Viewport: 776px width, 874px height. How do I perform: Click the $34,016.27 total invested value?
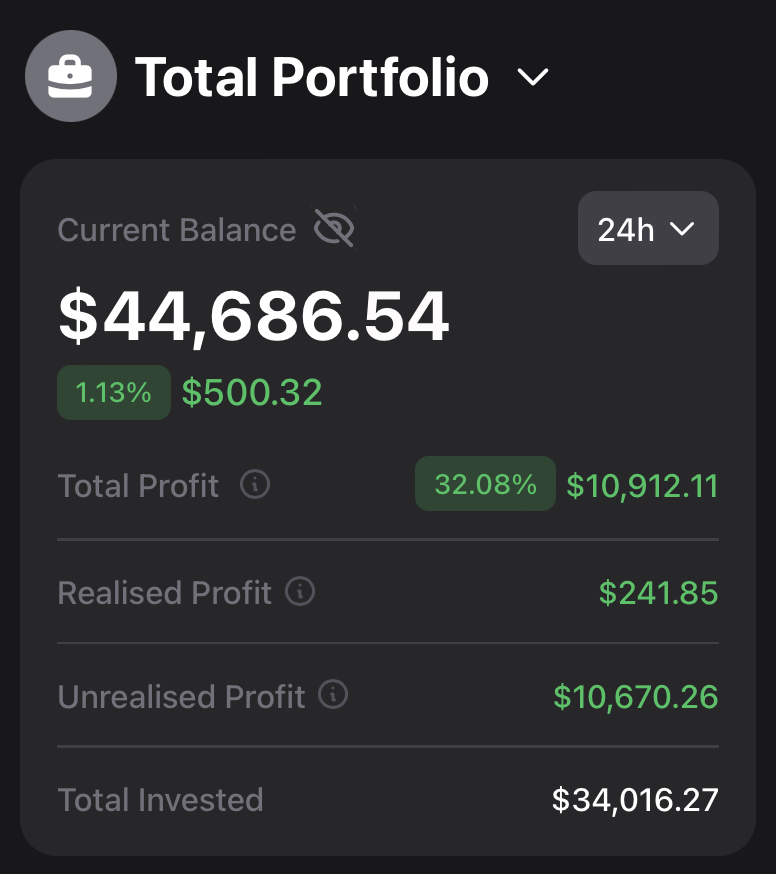coord(635,800)
